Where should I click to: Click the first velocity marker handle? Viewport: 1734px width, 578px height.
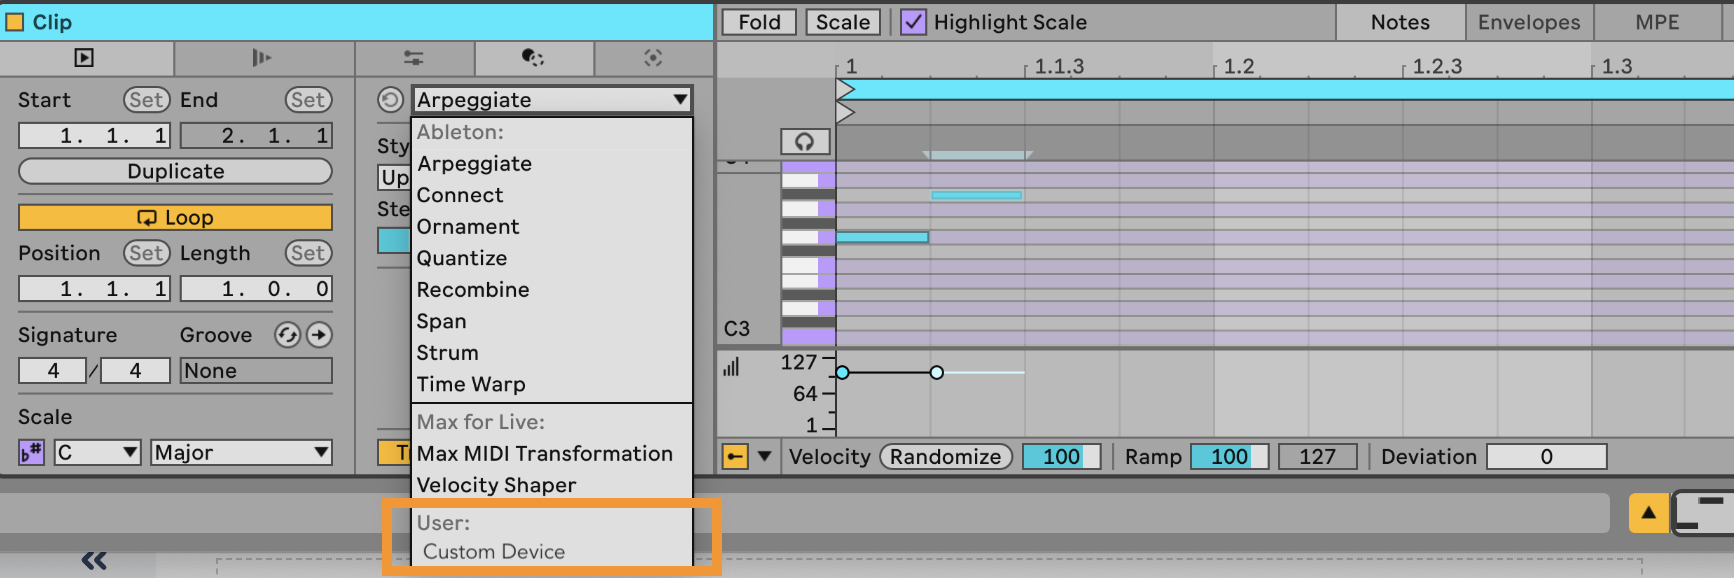842,373
